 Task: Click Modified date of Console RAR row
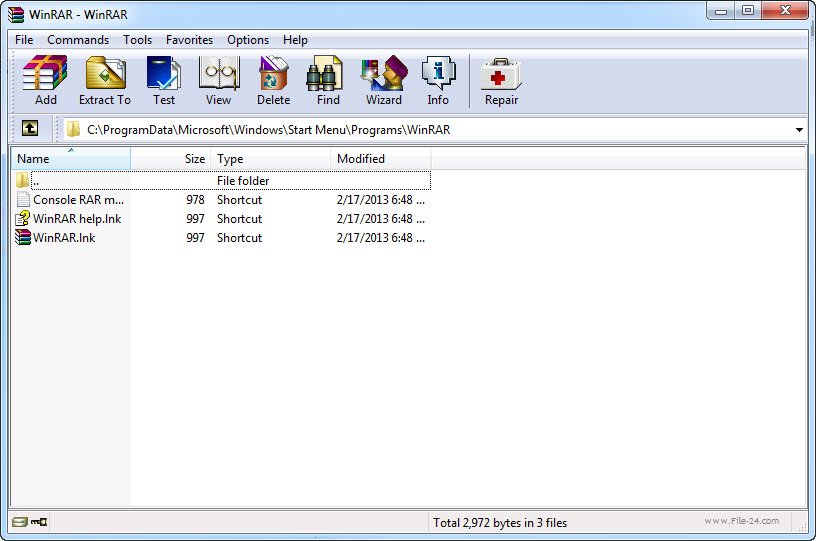tap(380, 200)
